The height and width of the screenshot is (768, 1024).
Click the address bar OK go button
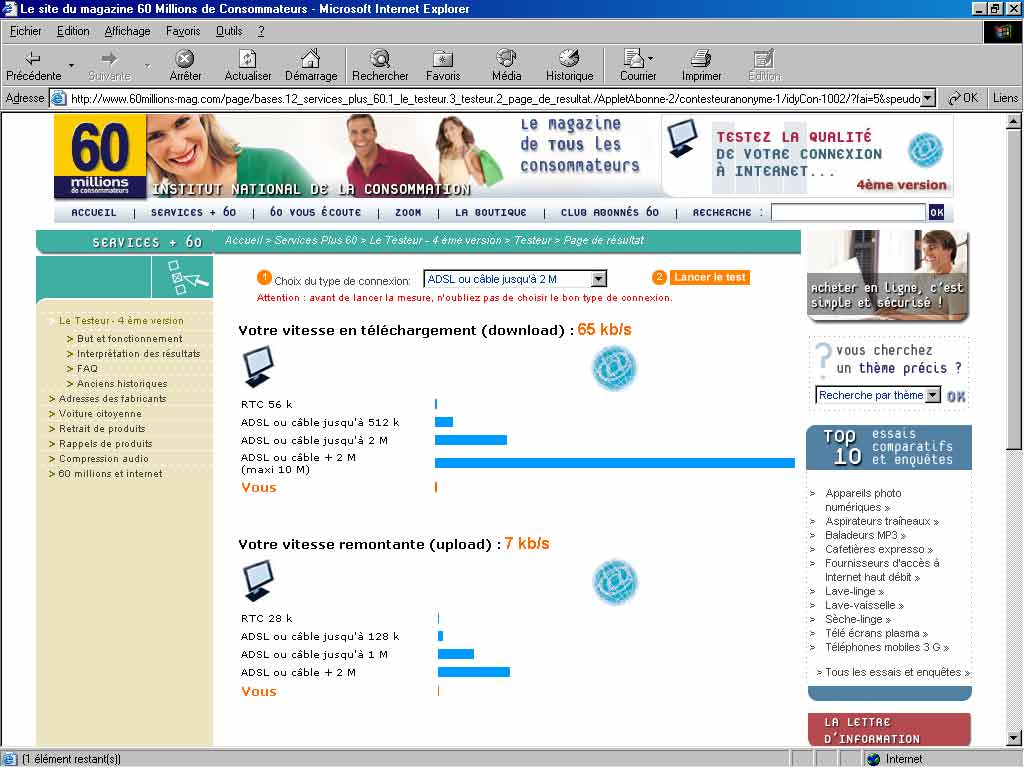(x=963, y=98)
